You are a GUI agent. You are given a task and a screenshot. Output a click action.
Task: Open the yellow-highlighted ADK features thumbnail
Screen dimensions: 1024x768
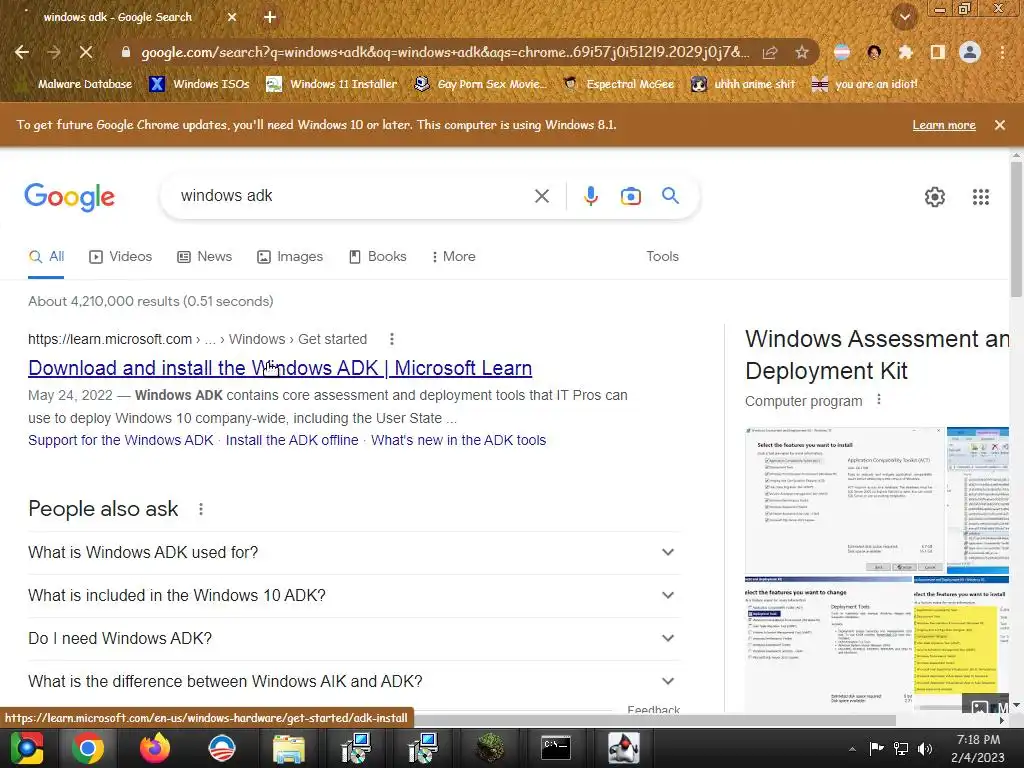[961, 644]
